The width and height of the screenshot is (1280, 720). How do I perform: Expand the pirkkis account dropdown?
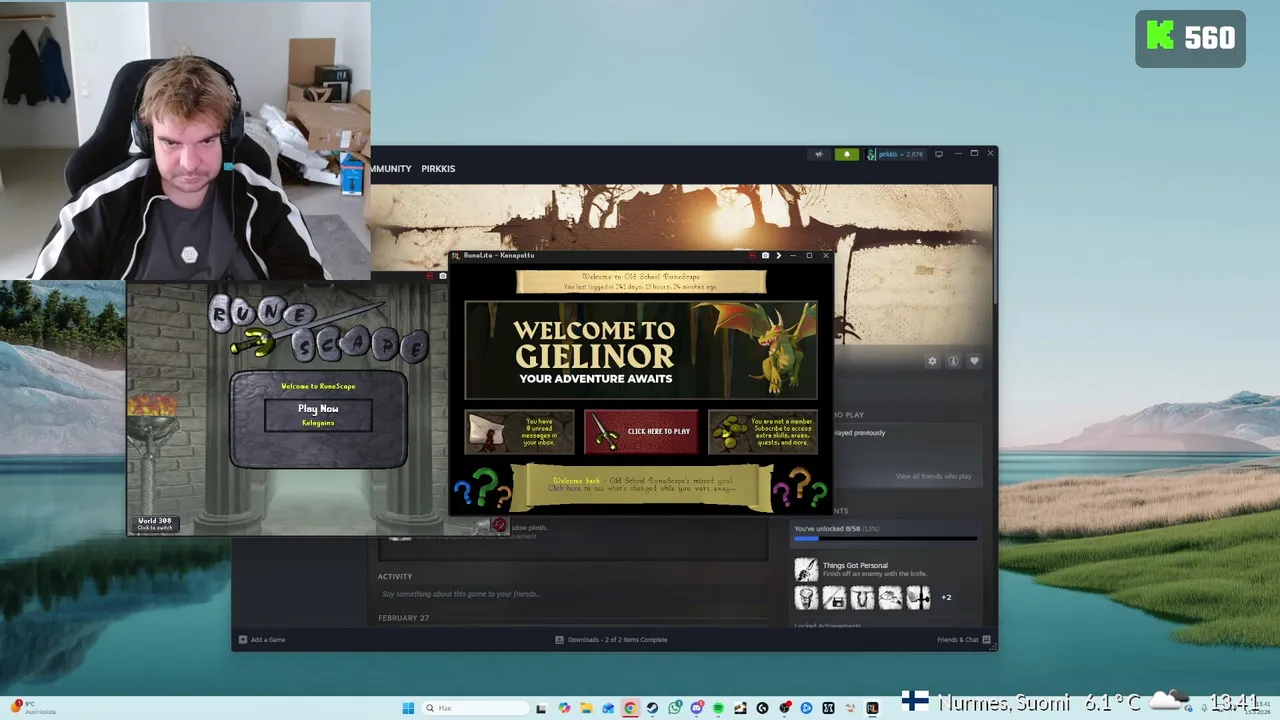point(895,154)
